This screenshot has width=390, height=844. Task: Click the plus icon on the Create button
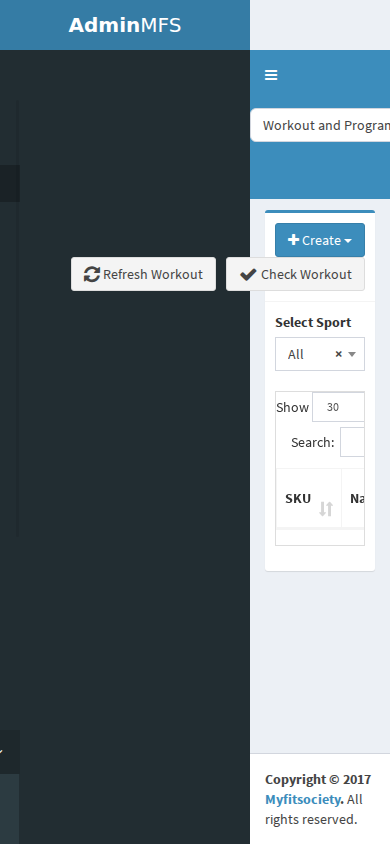[x=293, y=240]
